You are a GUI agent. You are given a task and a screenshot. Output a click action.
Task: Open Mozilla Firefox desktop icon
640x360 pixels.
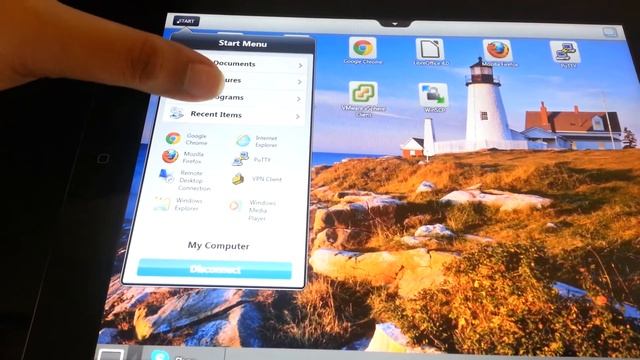tap(498, 53)
